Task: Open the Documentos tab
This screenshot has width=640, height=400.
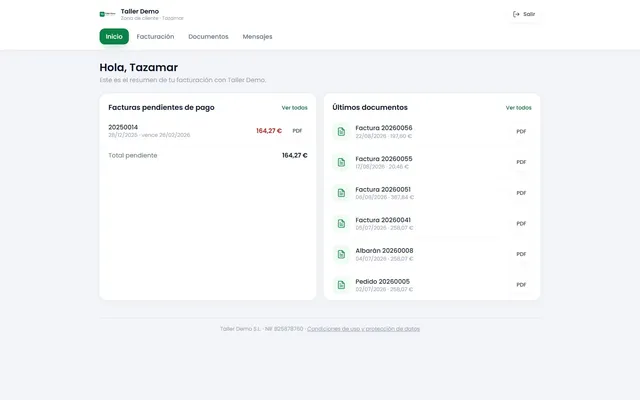Action: [208, 37]
